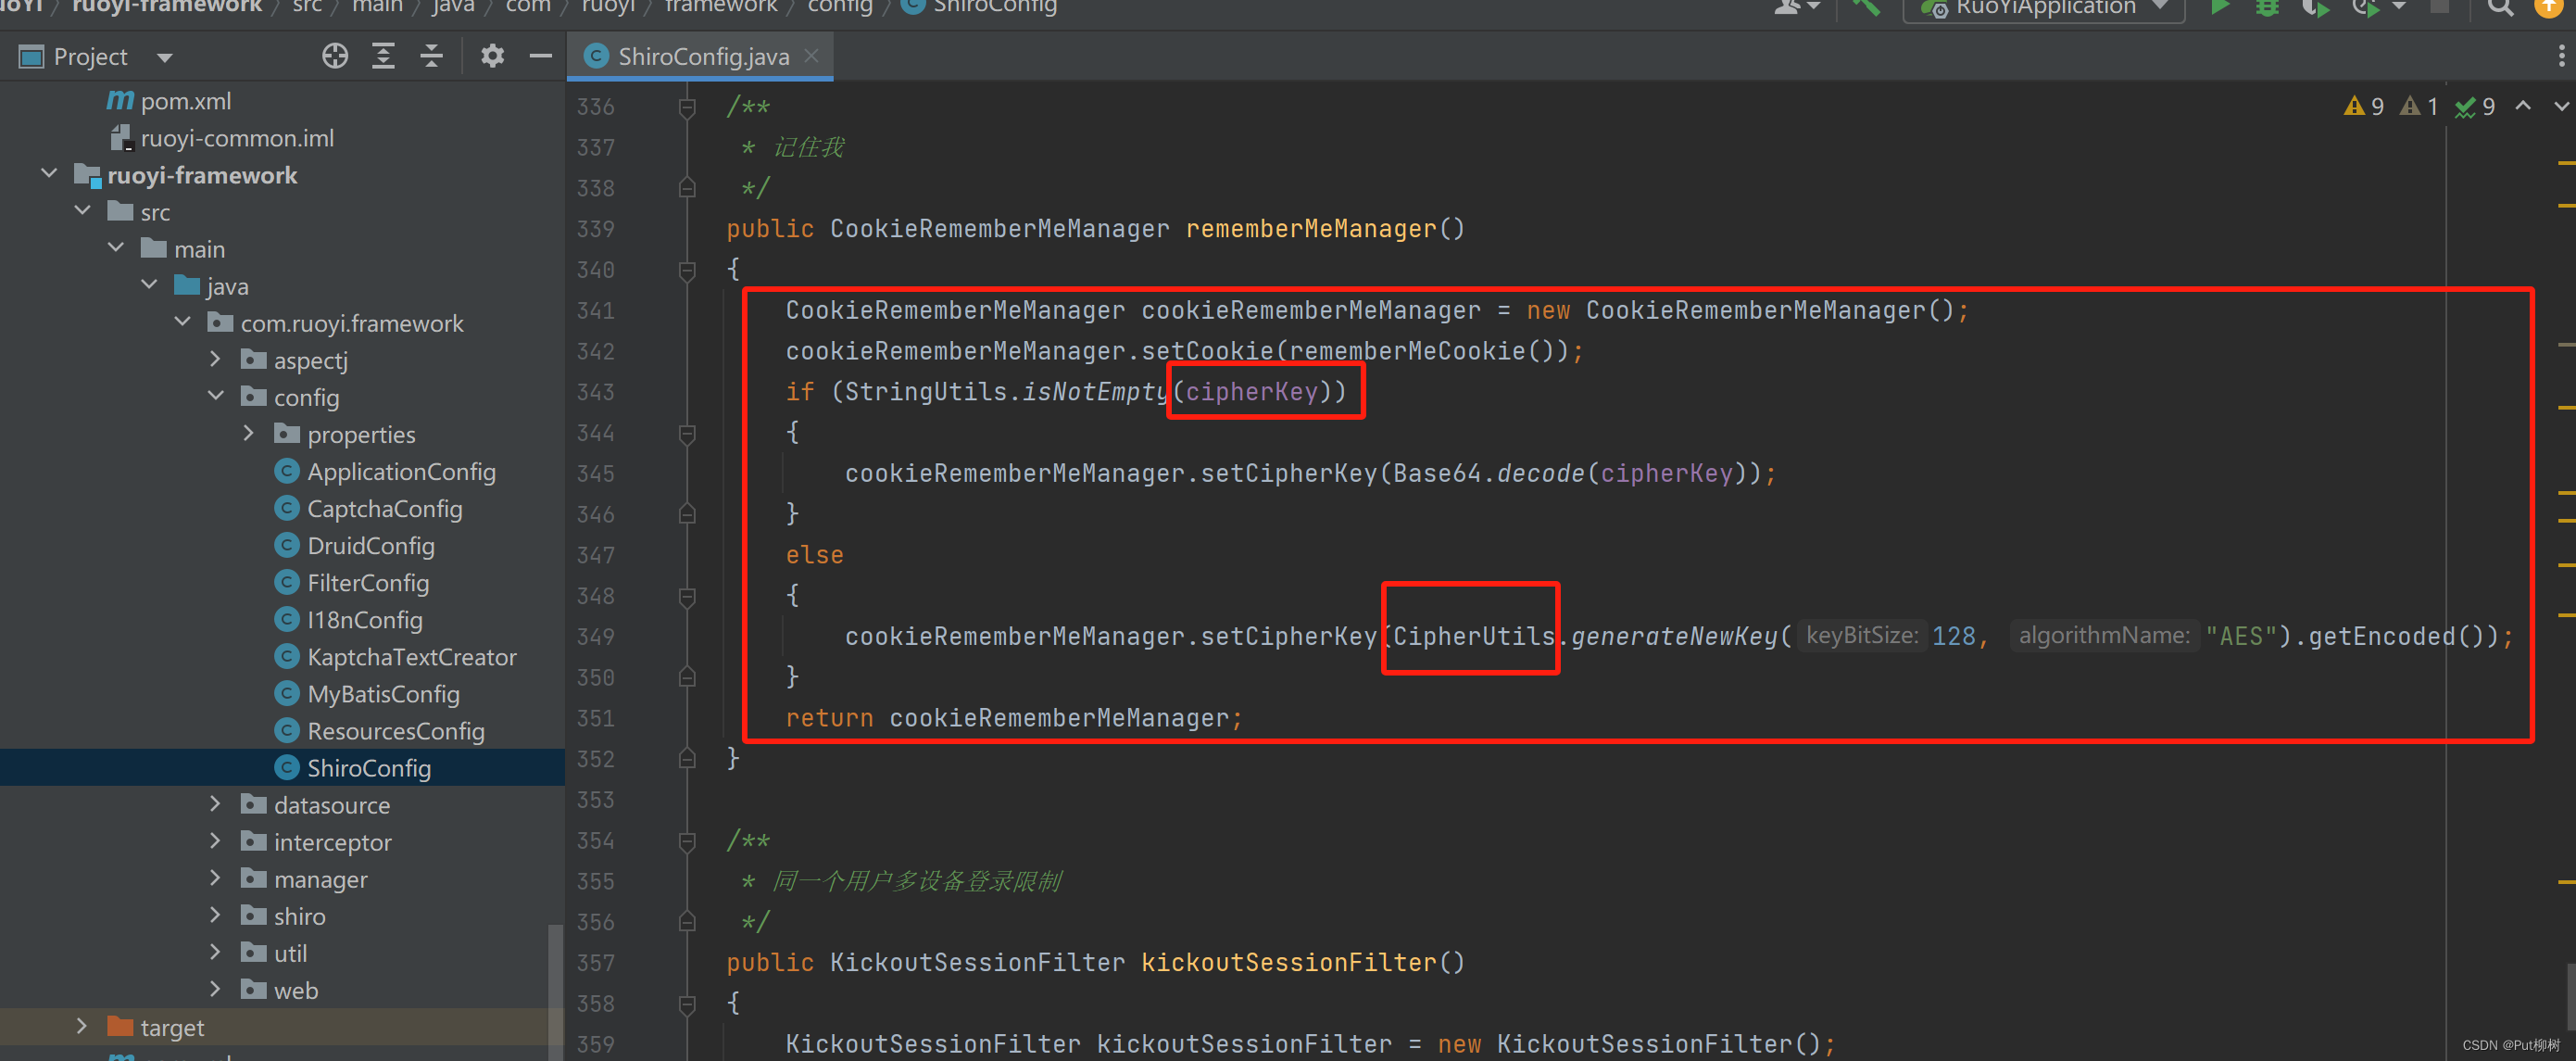Click the Debug bug icon
The width and height of the screenshot is (2576, 1061).
[2267, 8]
